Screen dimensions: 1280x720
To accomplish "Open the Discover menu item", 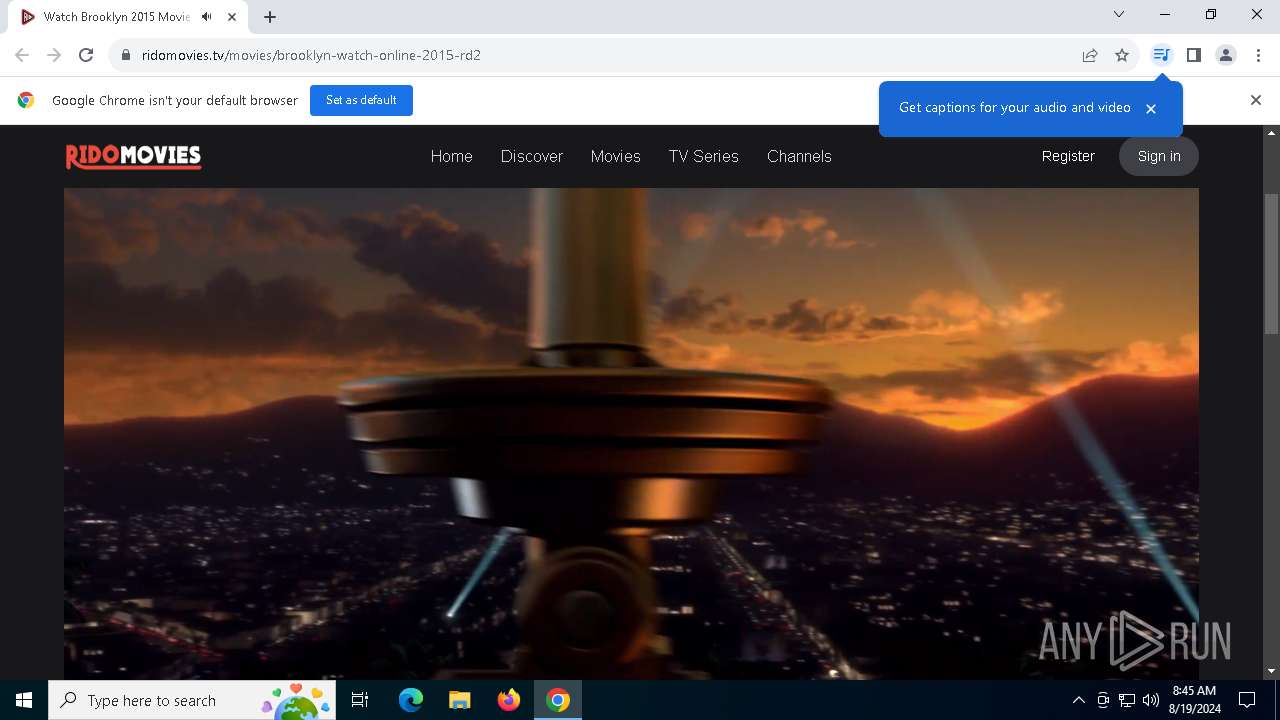I will tap(532, 156).
